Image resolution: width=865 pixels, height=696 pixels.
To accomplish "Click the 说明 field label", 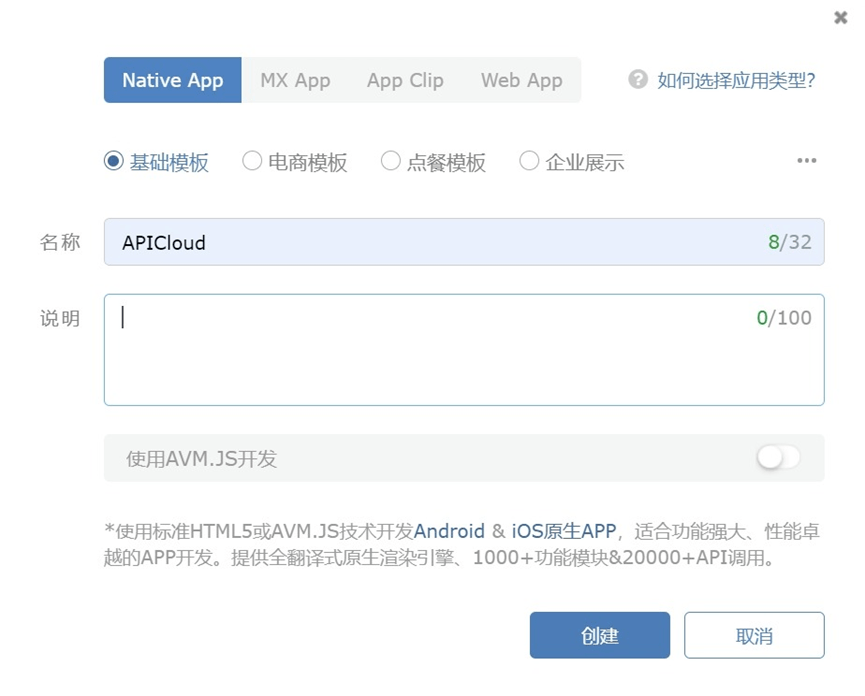I will [60, 318].
